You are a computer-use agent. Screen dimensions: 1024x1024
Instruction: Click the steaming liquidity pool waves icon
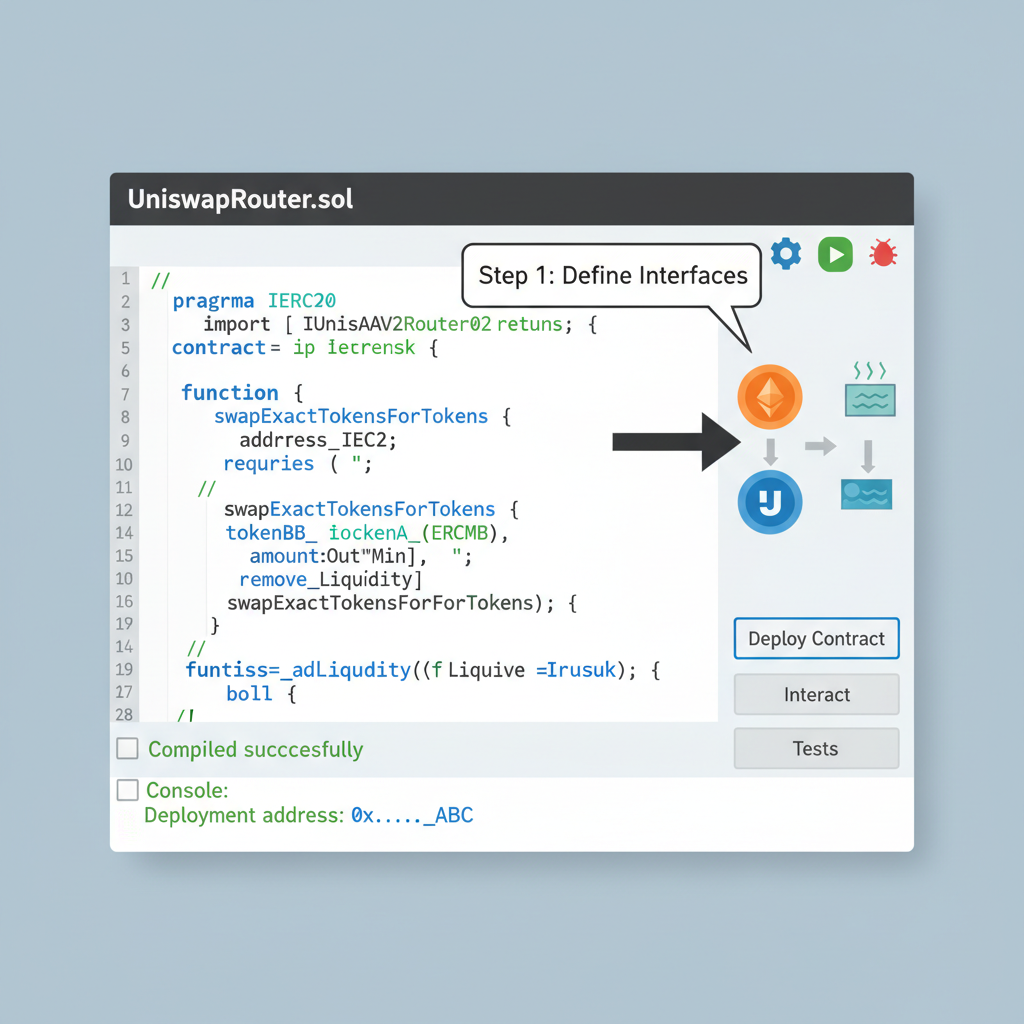click(x=868, y=398)
